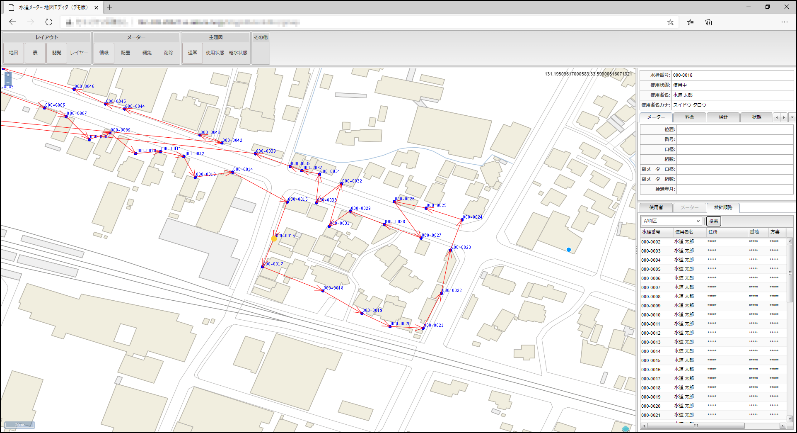Select list row 000-0006

(714, 279)
